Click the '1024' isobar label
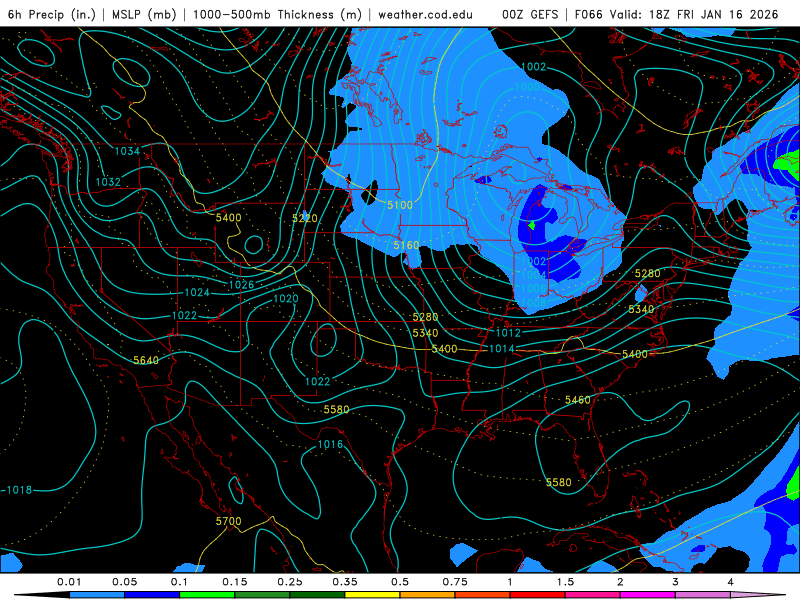The width and height of the screenshot is (800, 600). 197,292
